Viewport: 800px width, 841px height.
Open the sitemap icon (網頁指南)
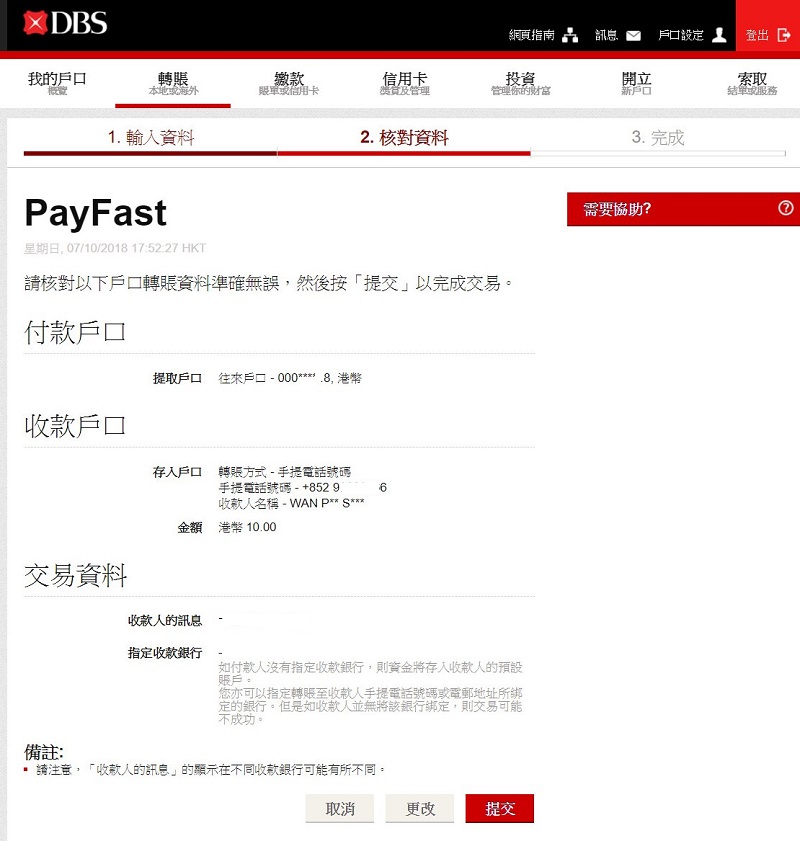570,36
